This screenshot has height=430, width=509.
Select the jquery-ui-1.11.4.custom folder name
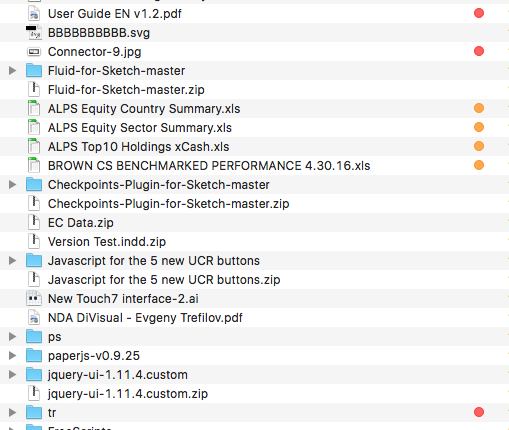(118, 375)
